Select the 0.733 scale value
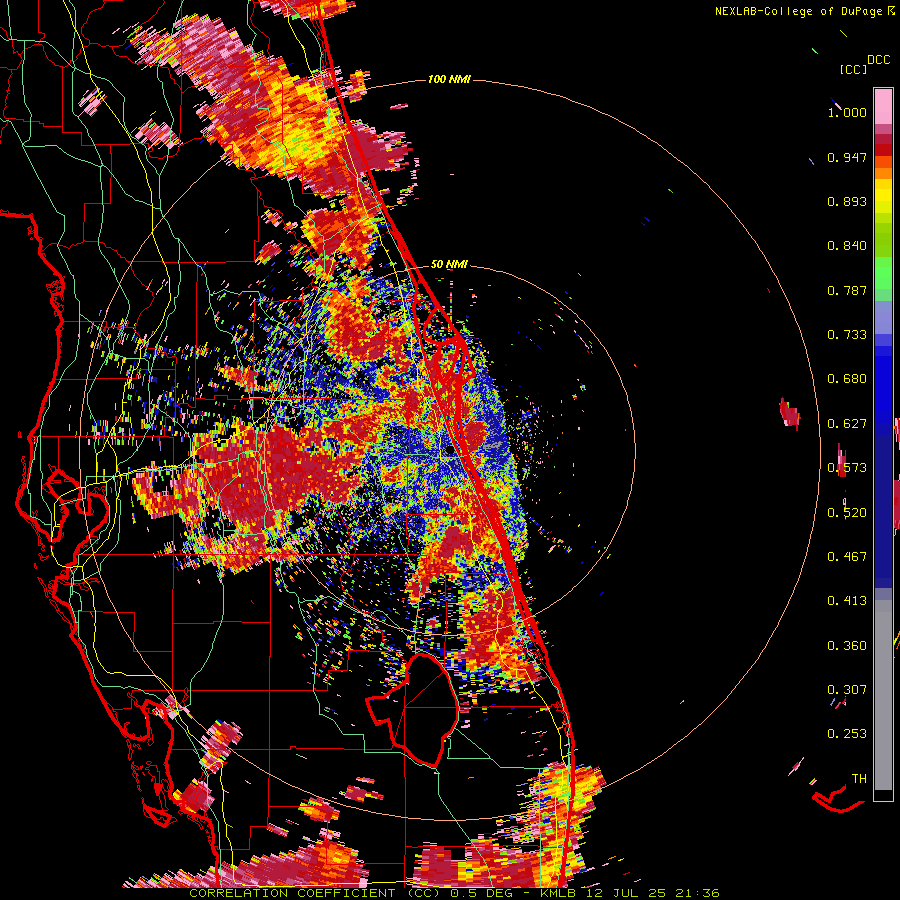Image resolution: width=900 pixels, height=900 pixels. point(847,335)
